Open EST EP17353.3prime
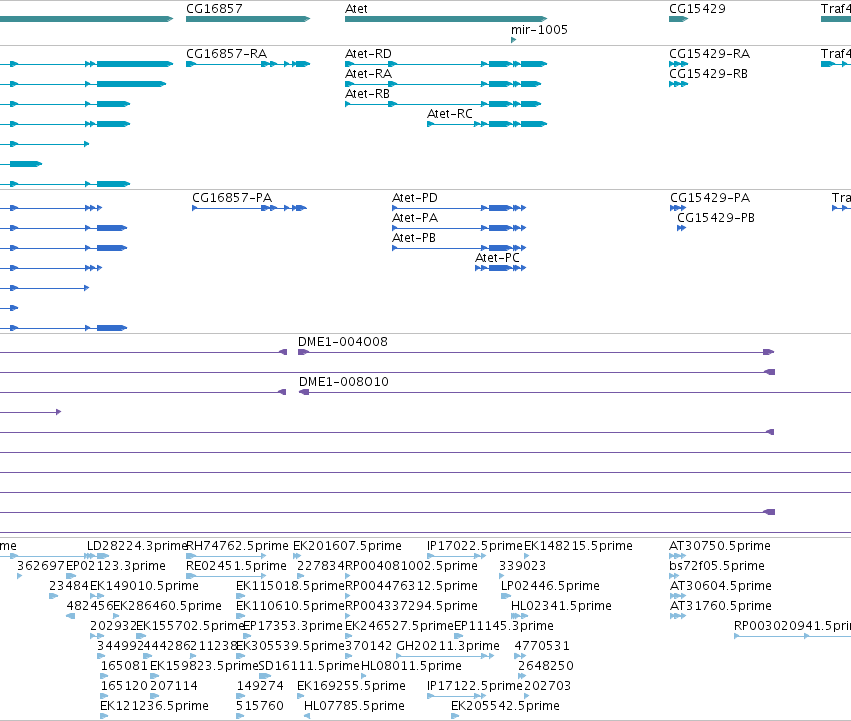 point(293,626)
